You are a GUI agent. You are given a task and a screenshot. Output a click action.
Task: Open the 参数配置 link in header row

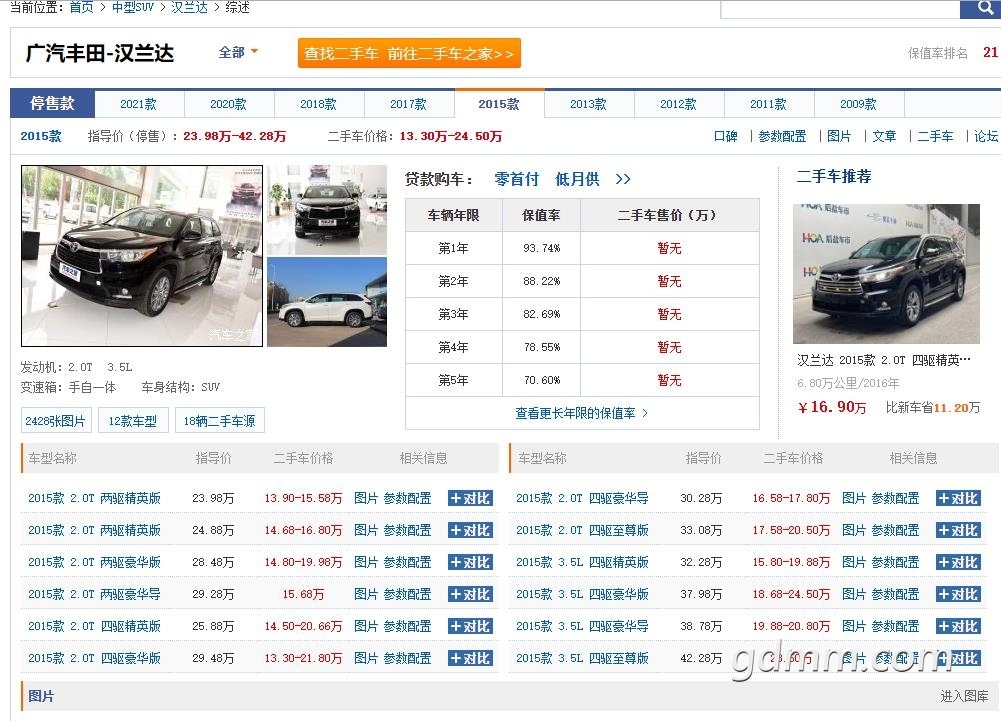pos(782,136)
